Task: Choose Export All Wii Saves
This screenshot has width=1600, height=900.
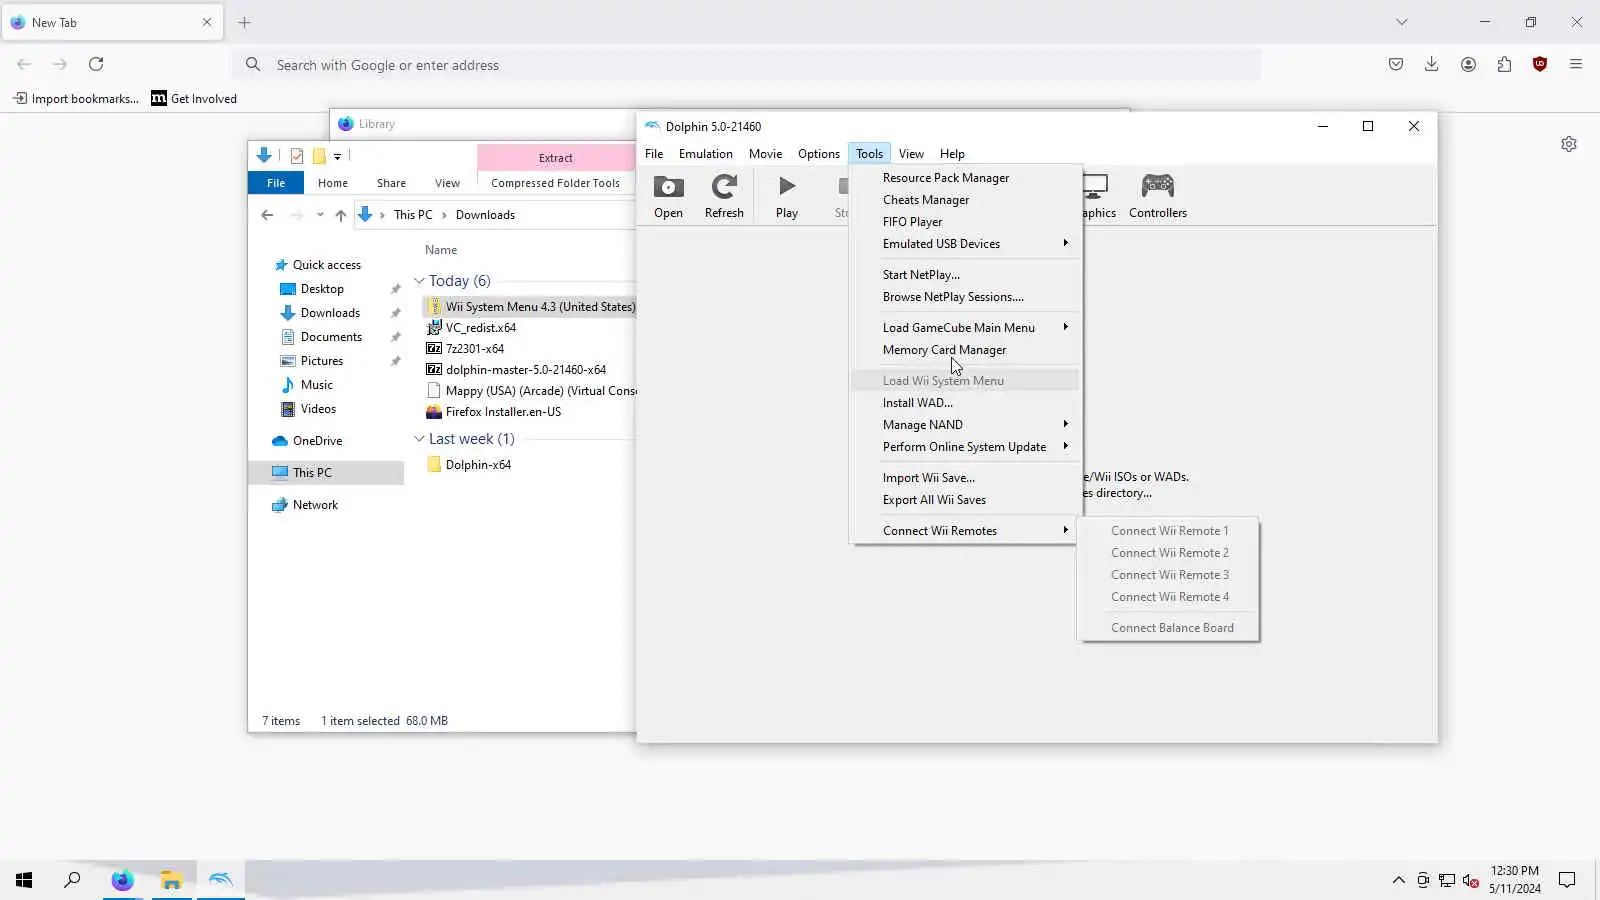Action: click(x=966, y=500)
